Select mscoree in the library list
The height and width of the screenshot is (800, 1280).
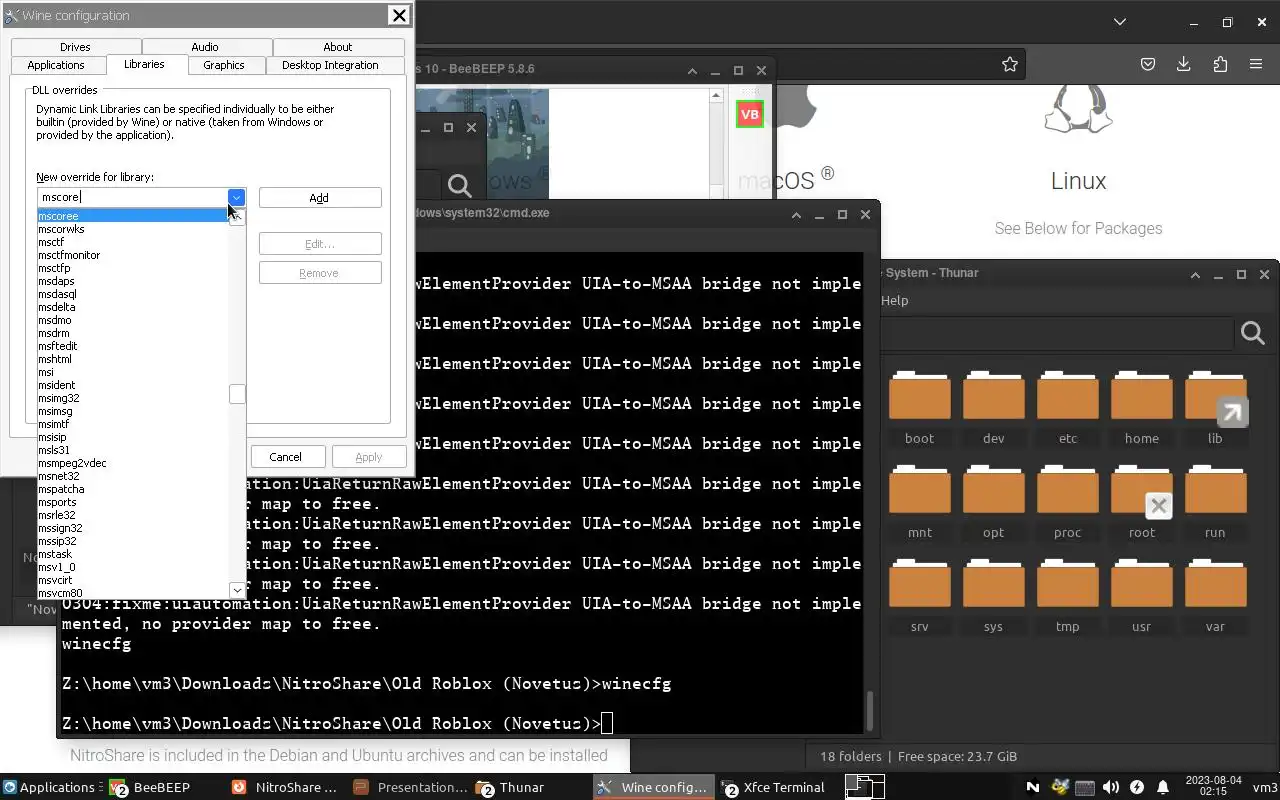[132, 216]
